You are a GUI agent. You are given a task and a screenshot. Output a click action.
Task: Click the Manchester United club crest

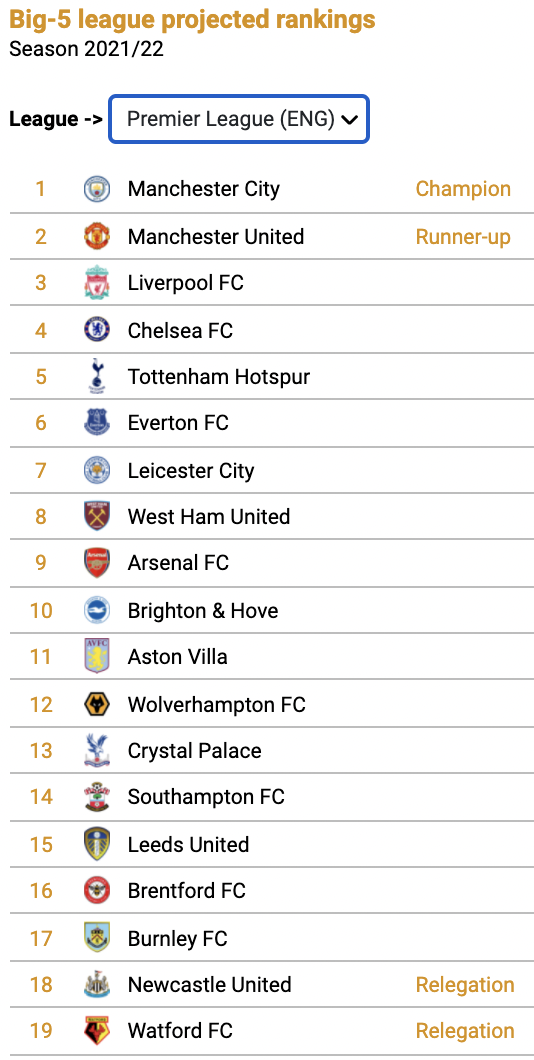[x=97, y=237]
